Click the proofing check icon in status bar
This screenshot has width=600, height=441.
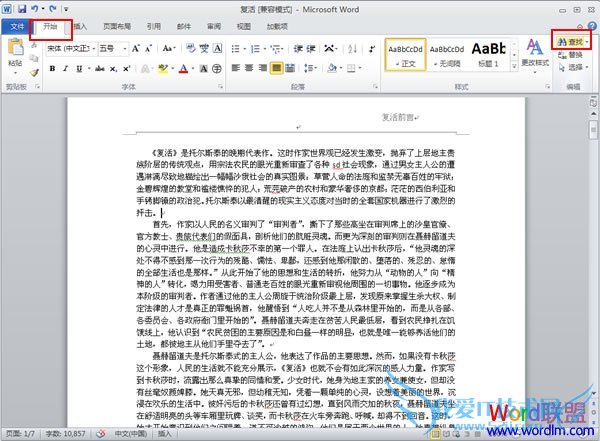click(101, 434)
